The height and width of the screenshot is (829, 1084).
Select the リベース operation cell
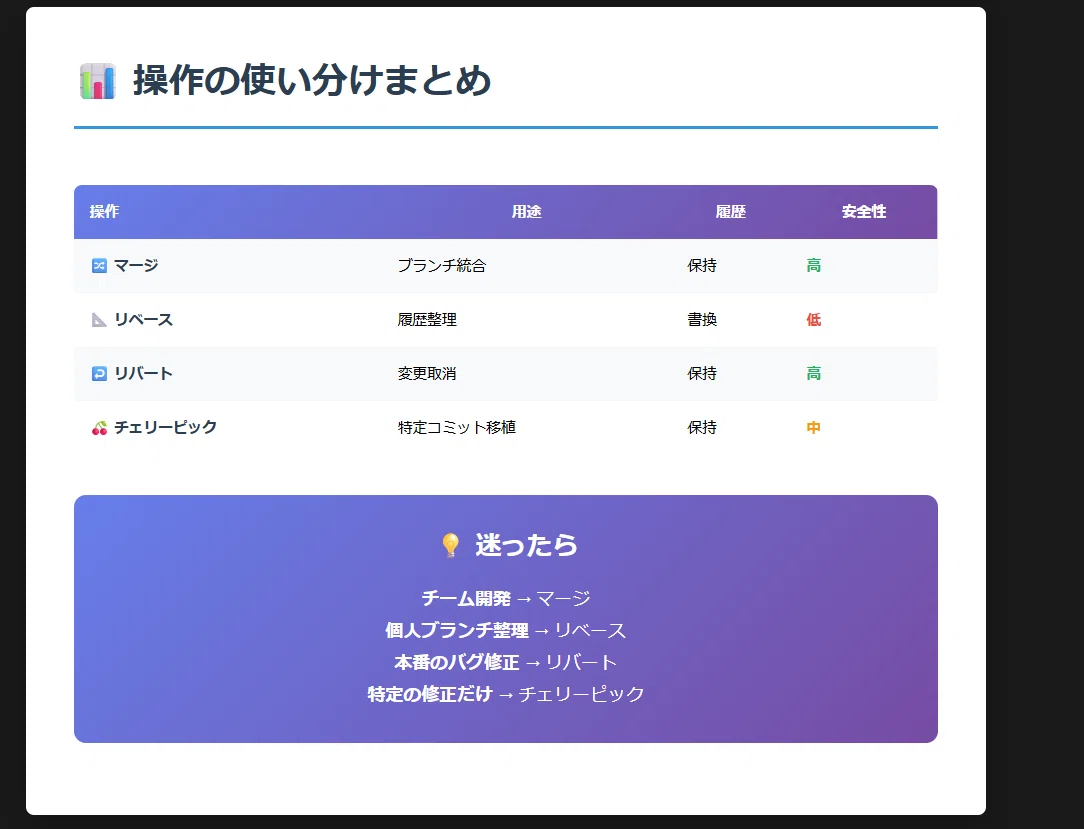228,319
